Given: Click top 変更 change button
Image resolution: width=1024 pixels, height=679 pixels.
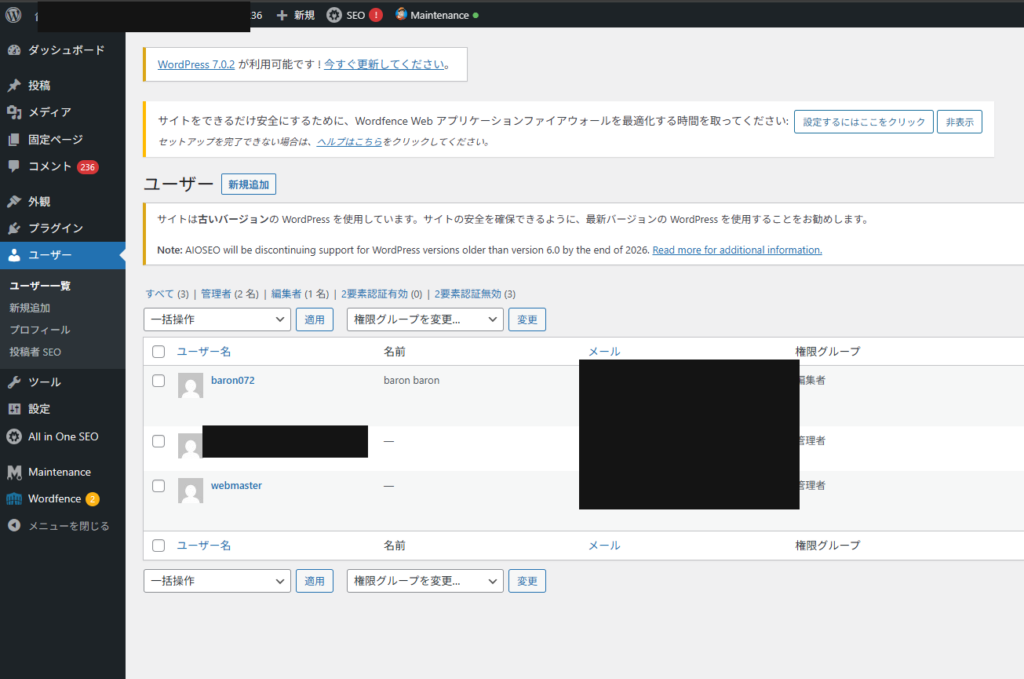Looking at the screenshot, I should 527,319.
